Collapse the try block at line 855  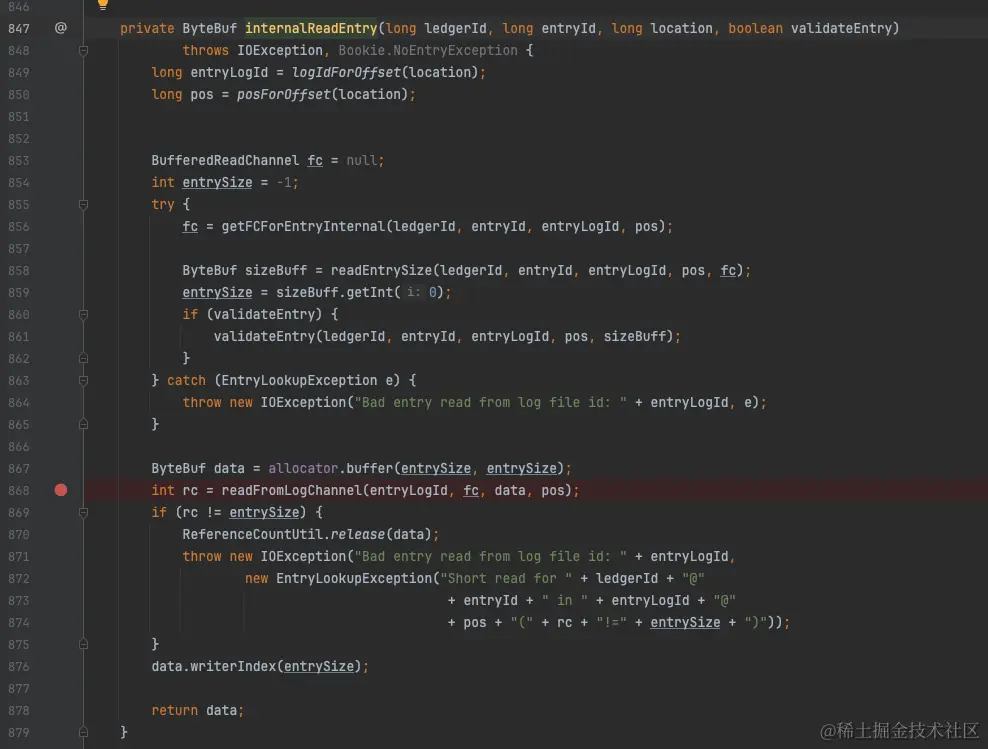(83, 204)
